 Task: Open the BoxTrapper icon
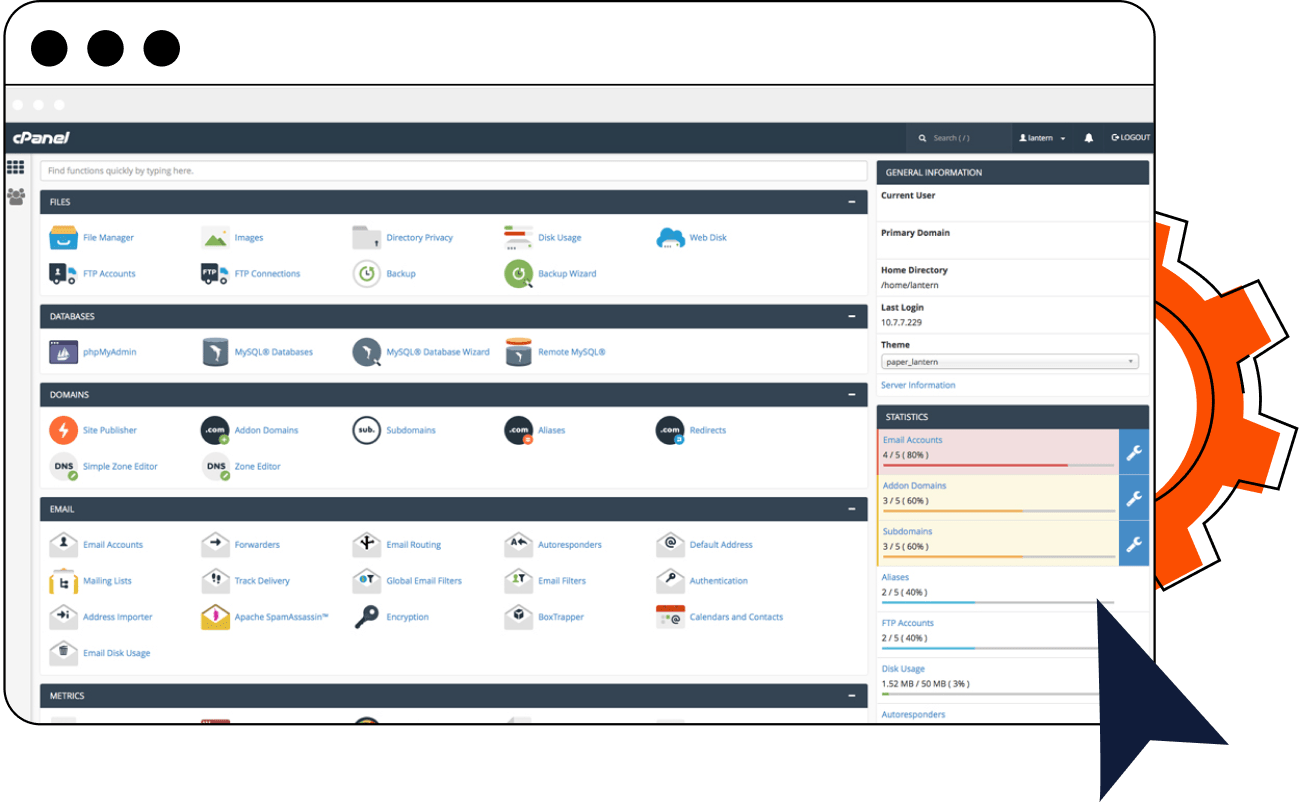pos(518,617)
